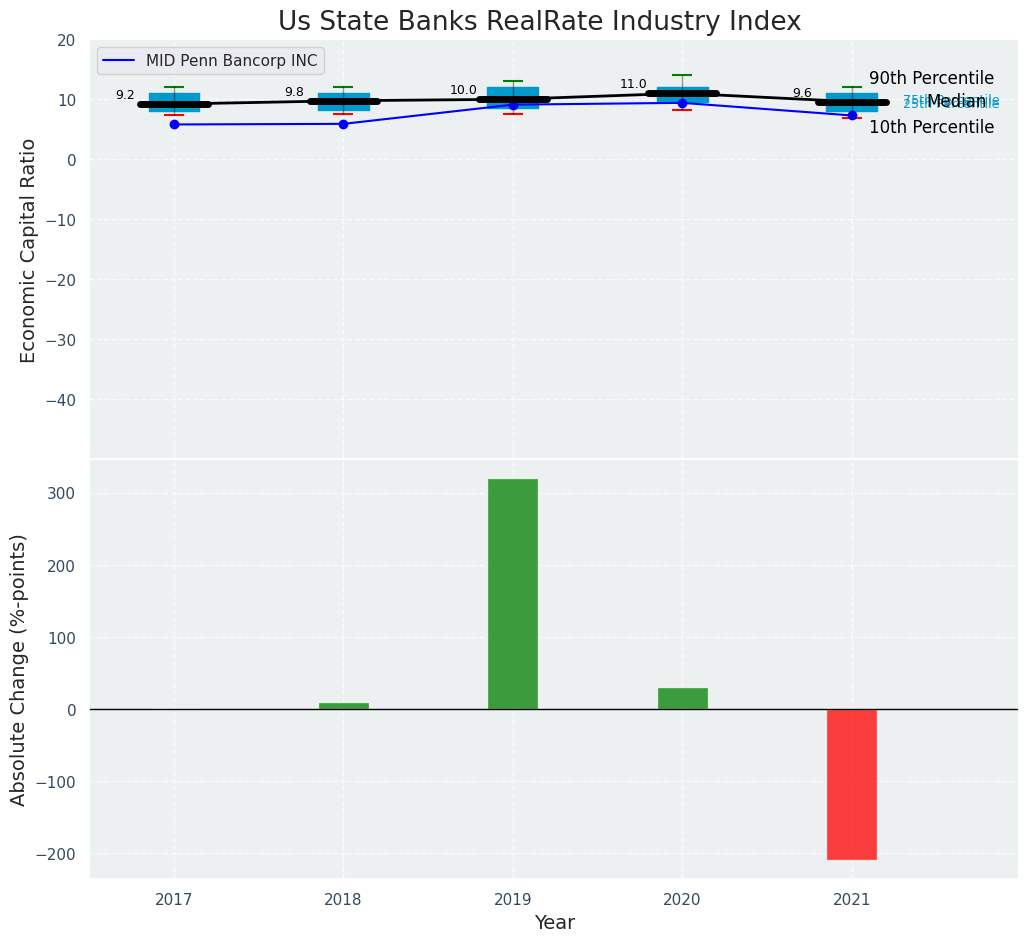Click the 300 tick on lower y-axis
1029x942 pixels.
(61, 493)
